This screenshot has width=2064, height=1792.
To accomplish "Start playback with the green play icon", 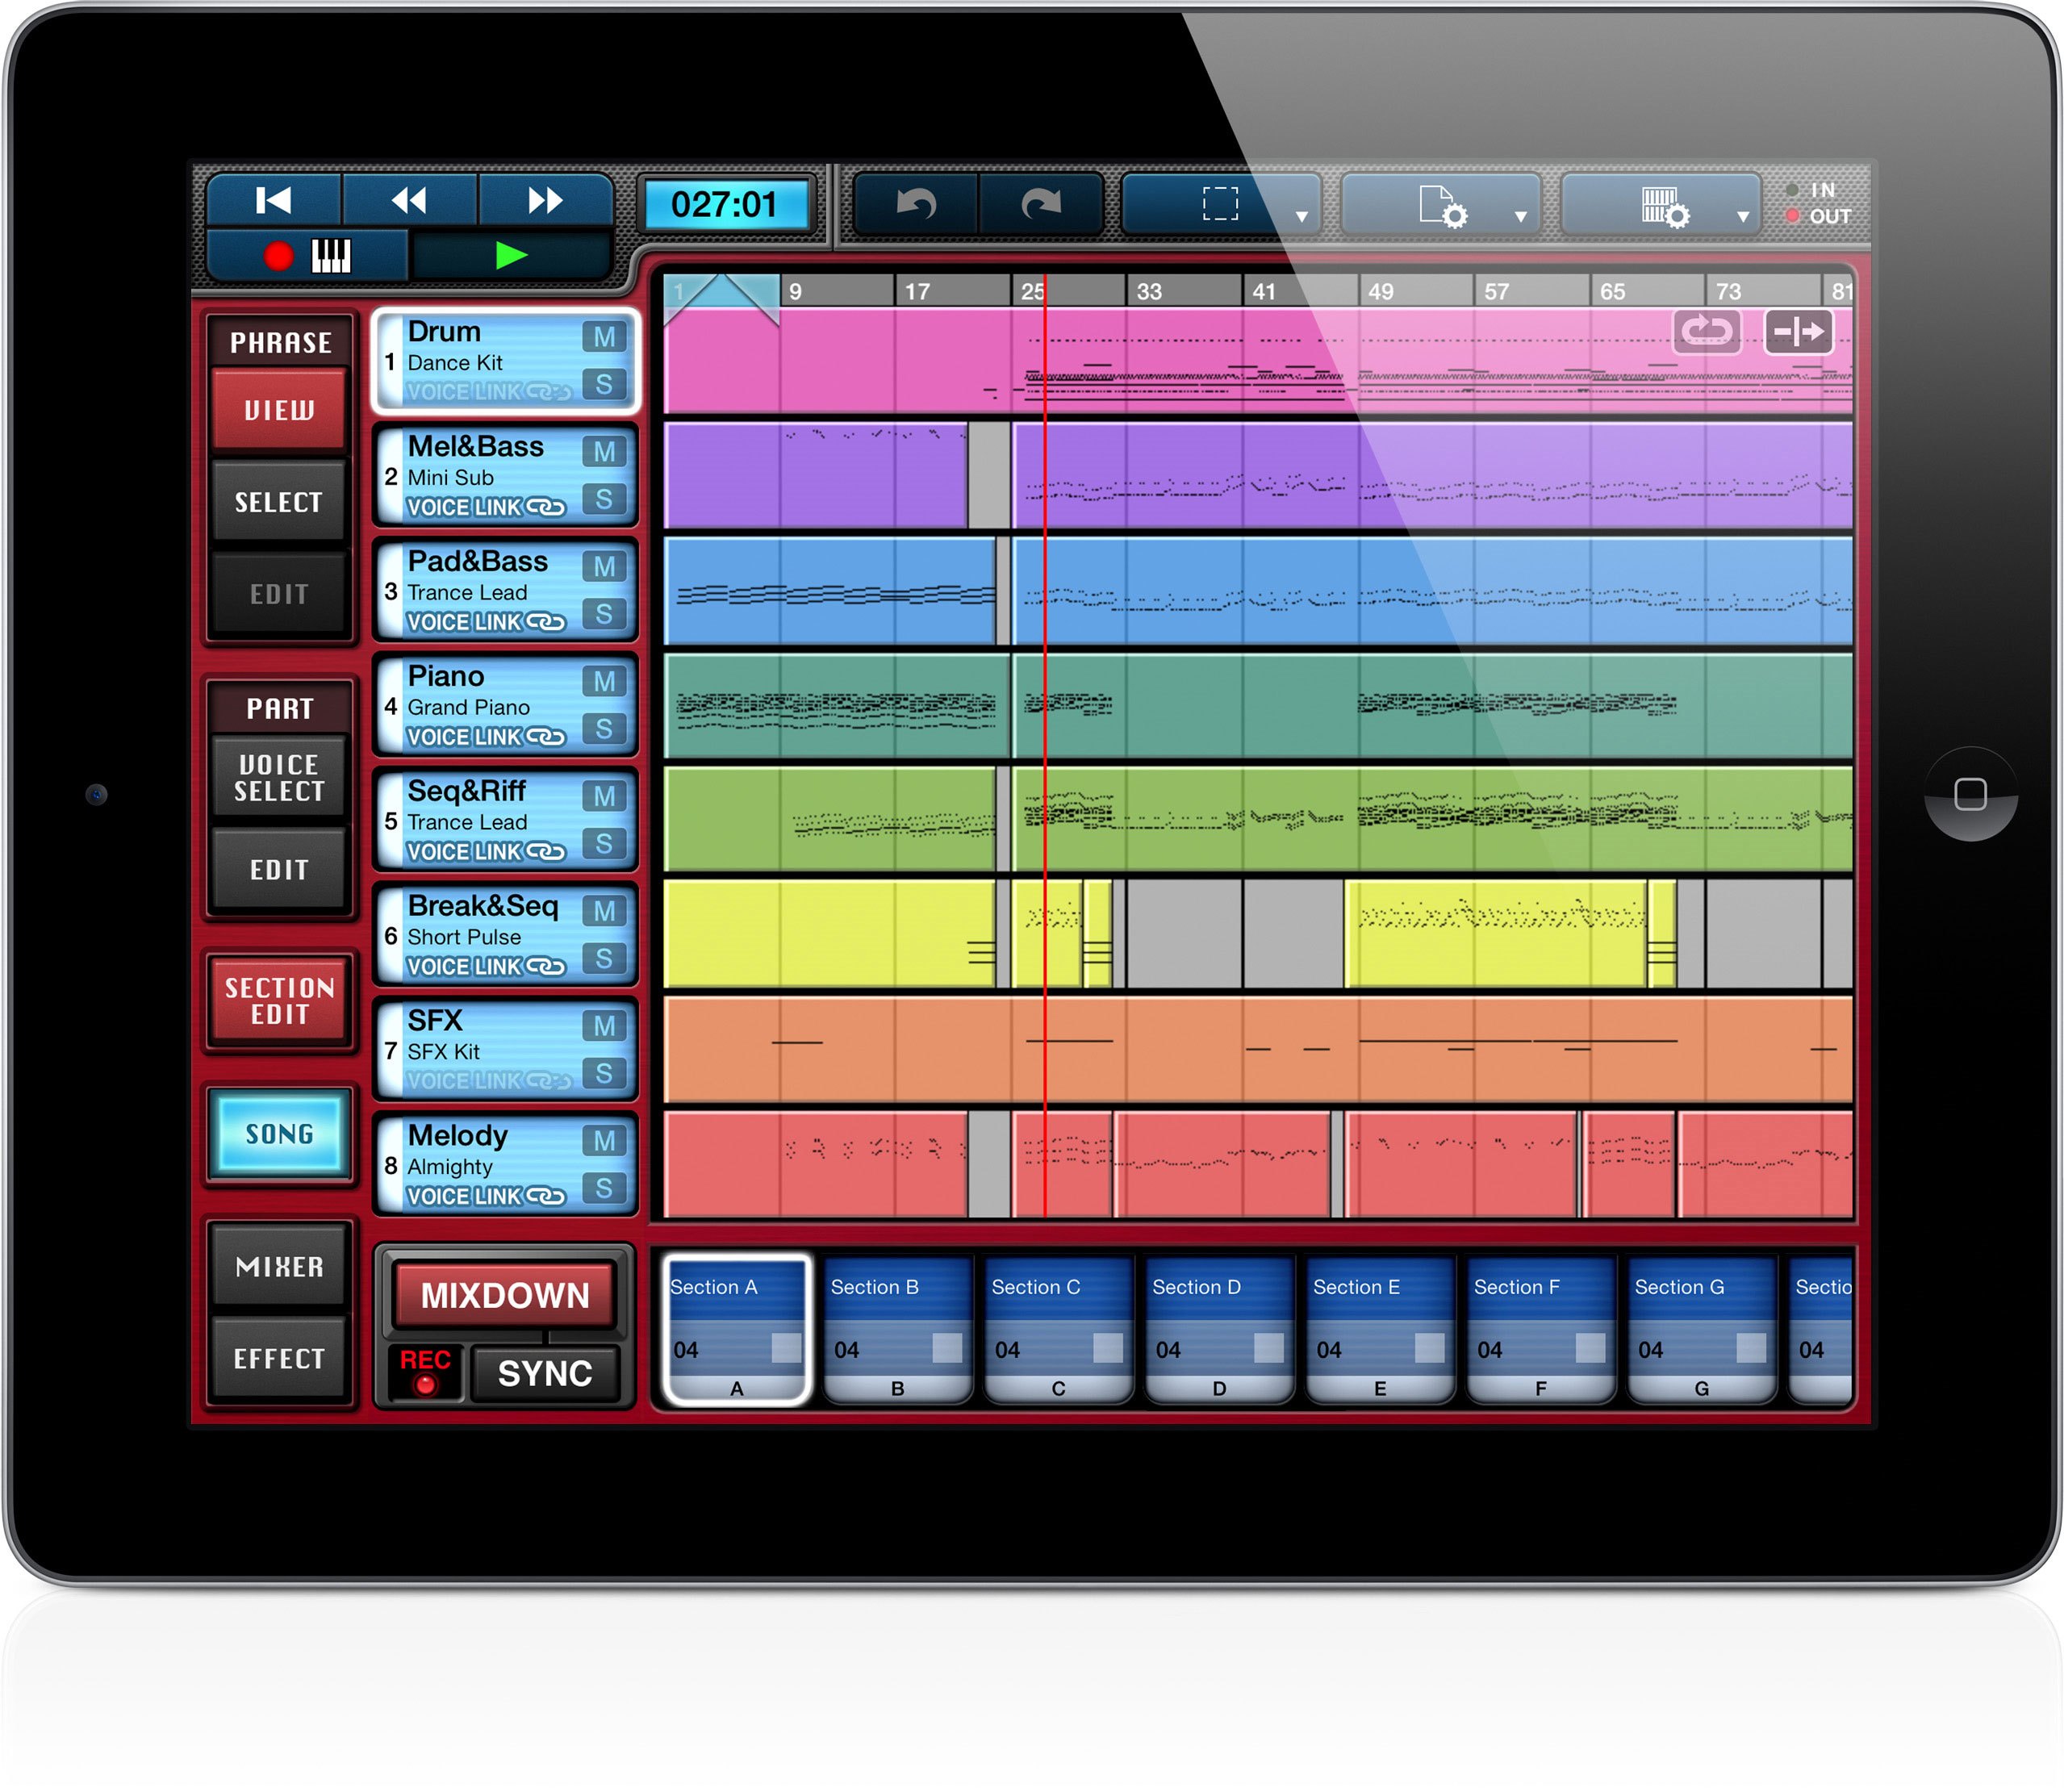I will [x=511, y=256].
